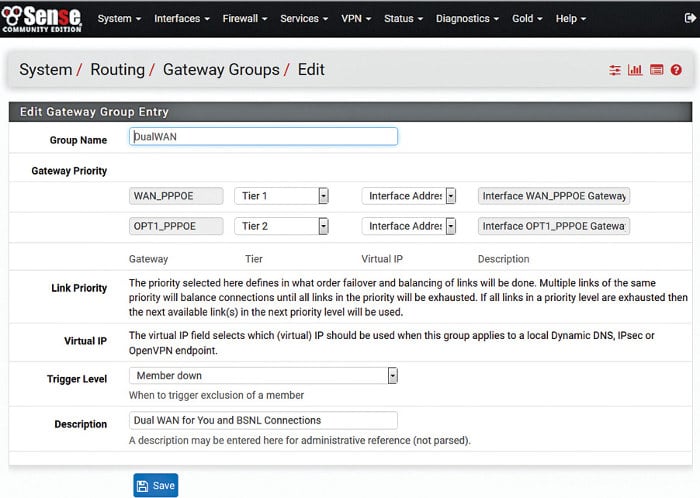Go to Routing breadcrumb link
700x498 pixels.
(x=118, y=70)
